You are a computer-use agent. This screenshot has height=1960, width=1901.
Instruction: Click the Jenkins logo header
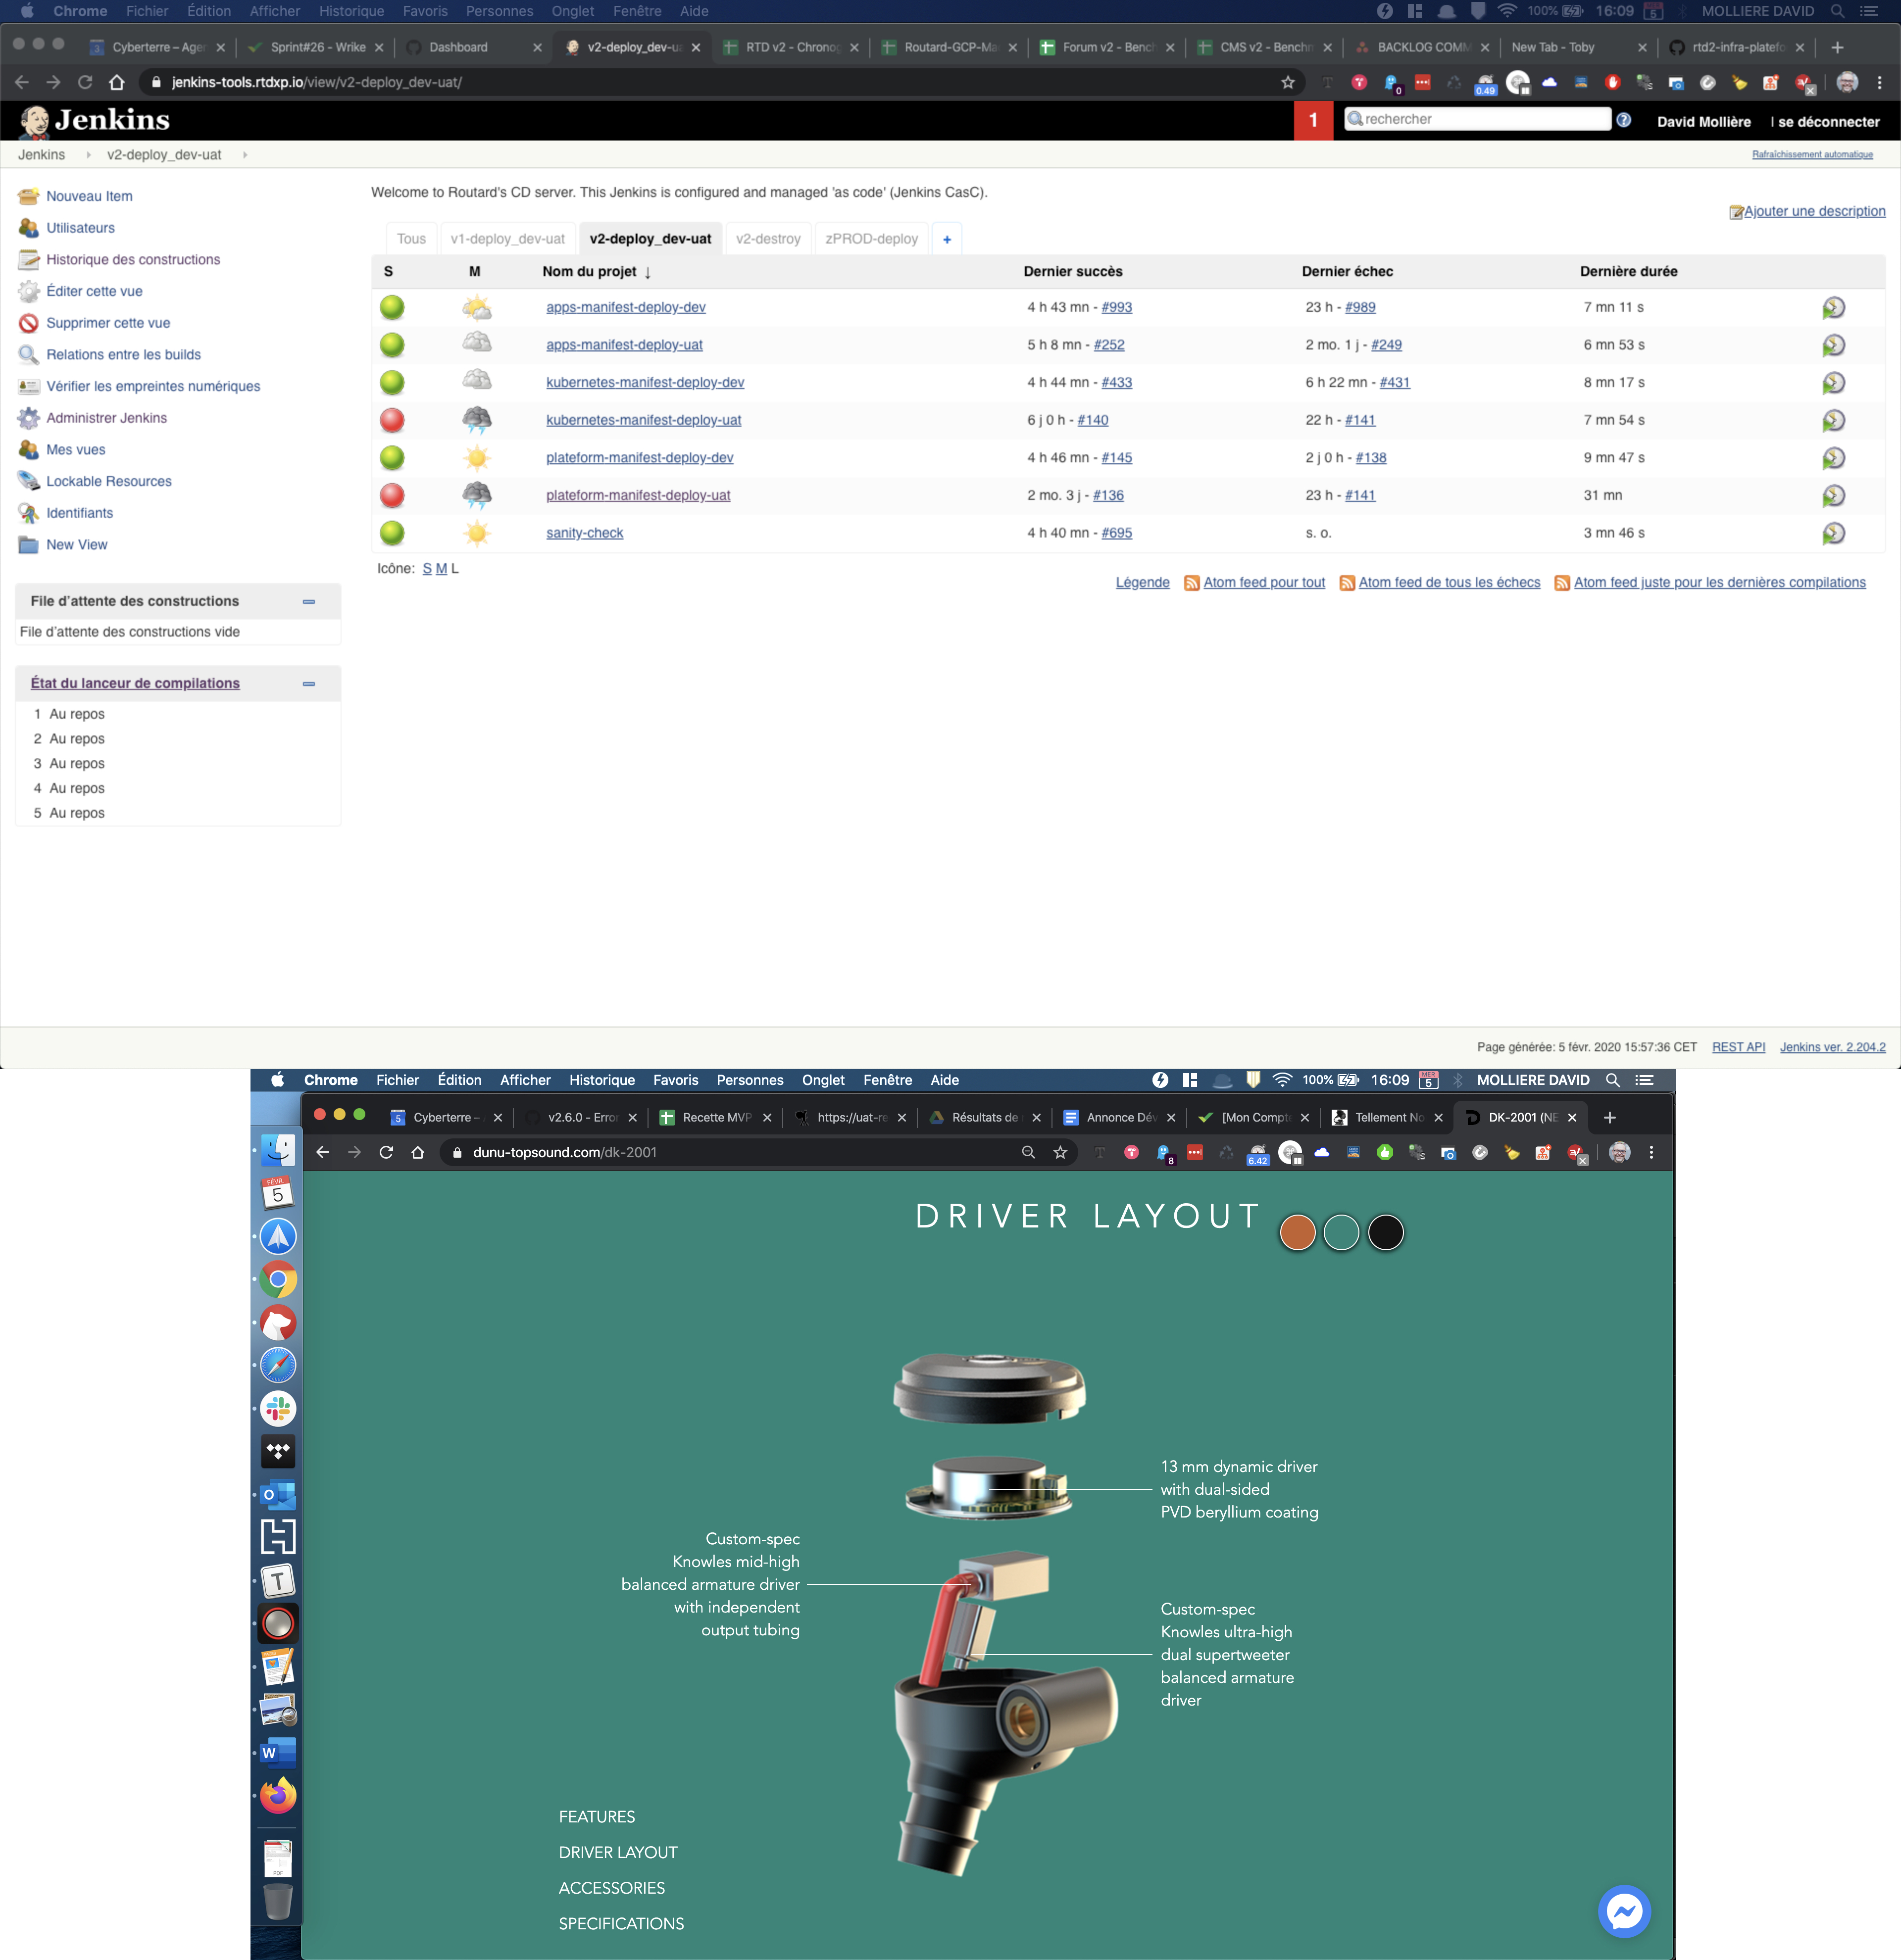pyautogui.click(x=95, y=121)
